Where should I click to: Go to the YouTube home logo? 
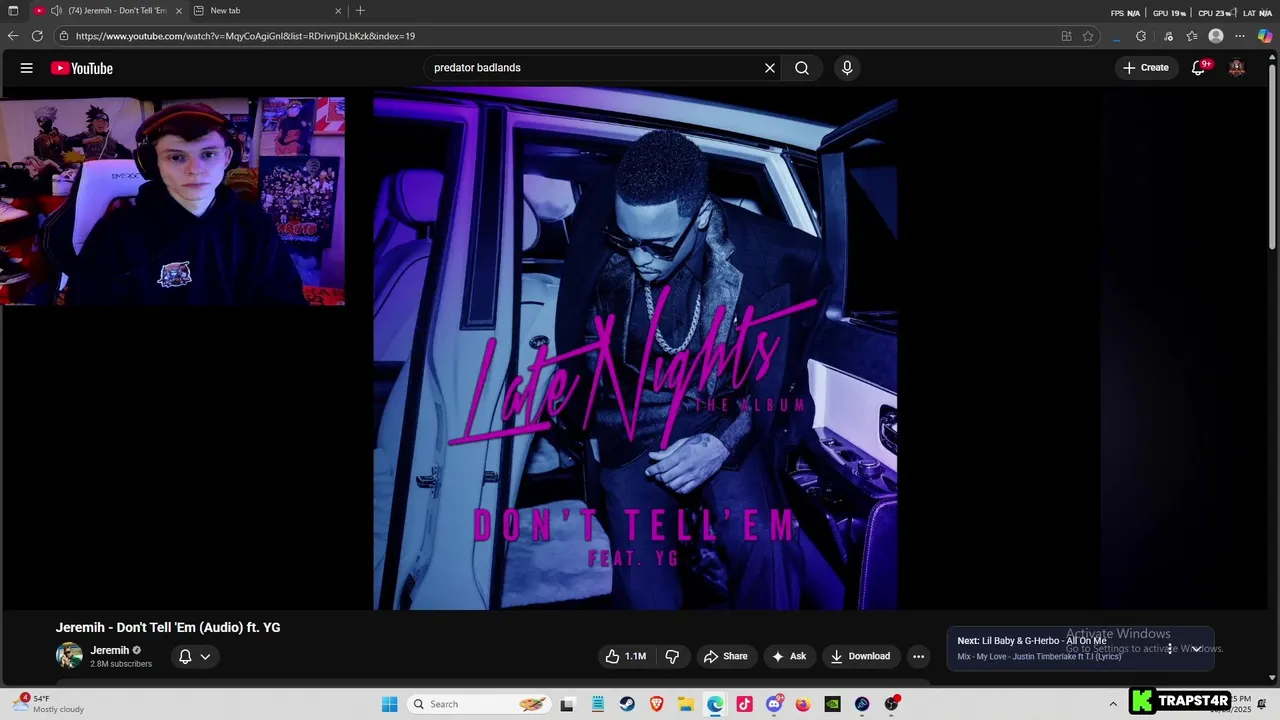pyautogui.click(x=82, y=68)
